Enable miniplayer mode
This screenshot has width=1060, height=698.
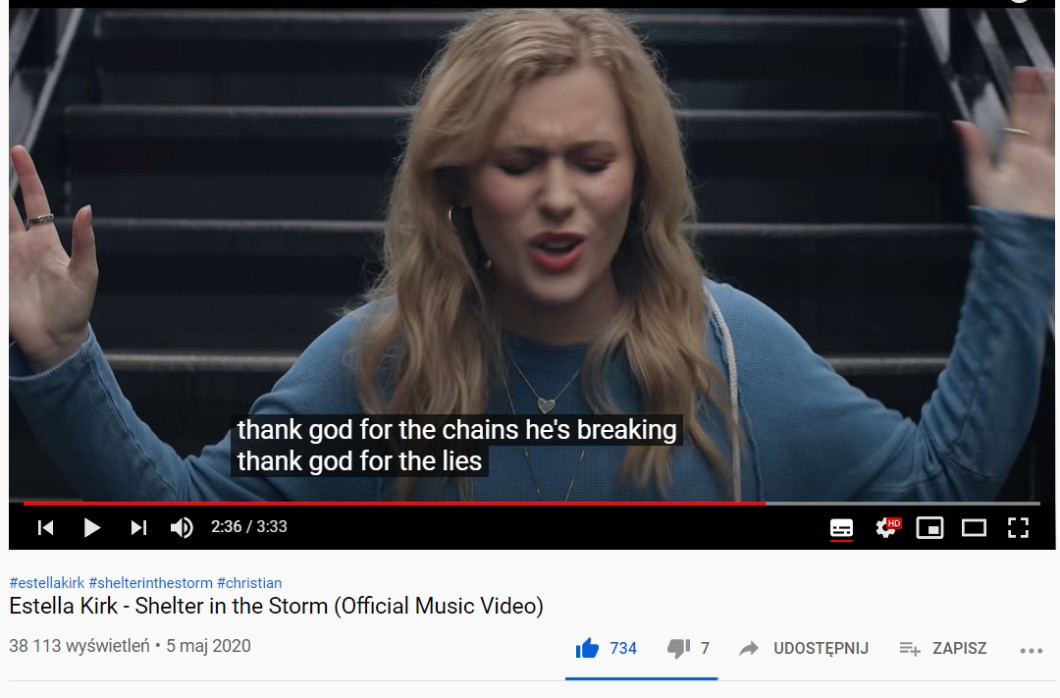(930, 528)
